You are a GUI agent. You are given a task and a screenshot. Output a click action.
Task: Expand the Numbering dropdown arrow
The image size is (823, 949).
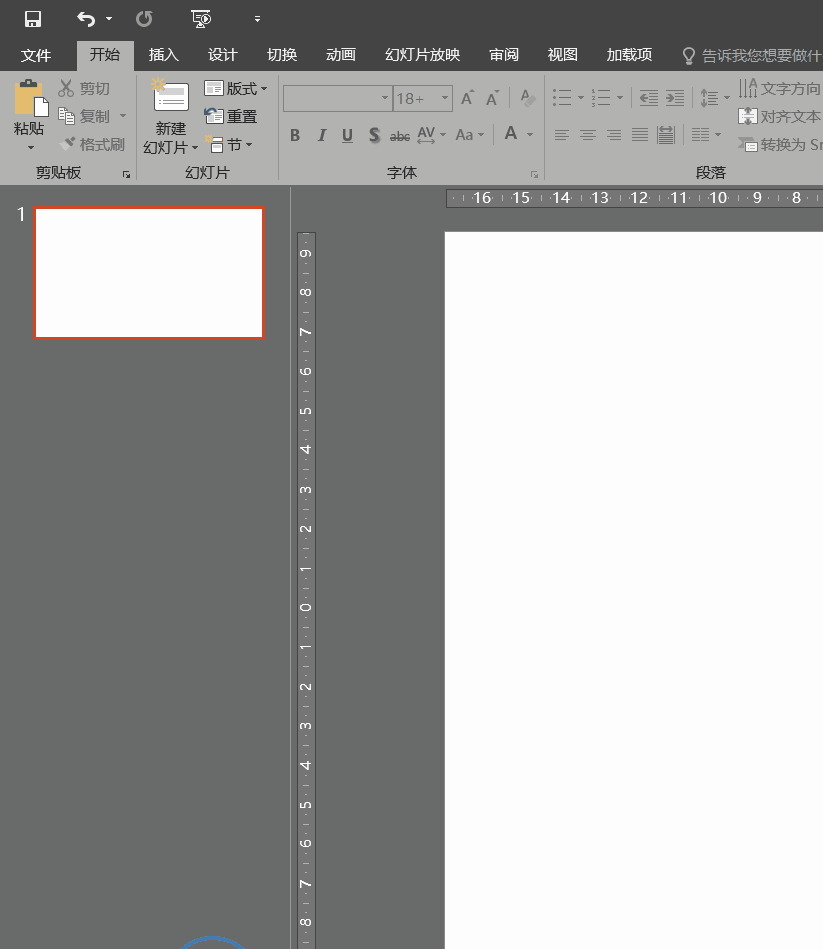(620, 98)
